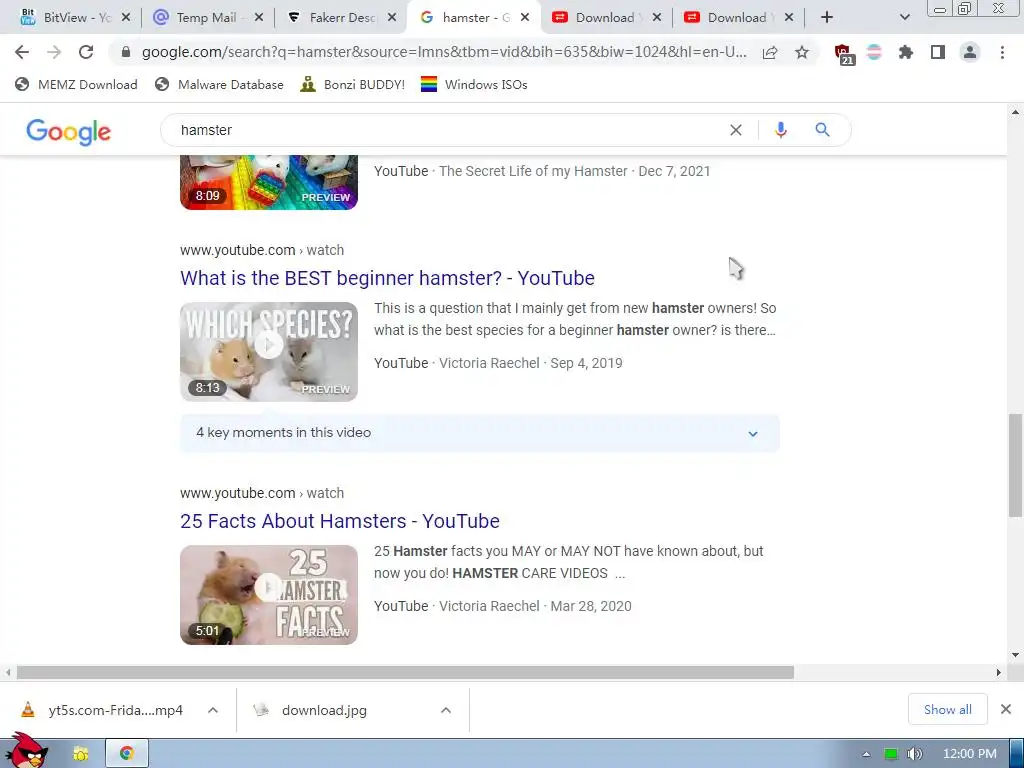This screenshot has width=1024, height=768.
Task: Open Chrome three-dot menu
Action: tap(1002, 52)
